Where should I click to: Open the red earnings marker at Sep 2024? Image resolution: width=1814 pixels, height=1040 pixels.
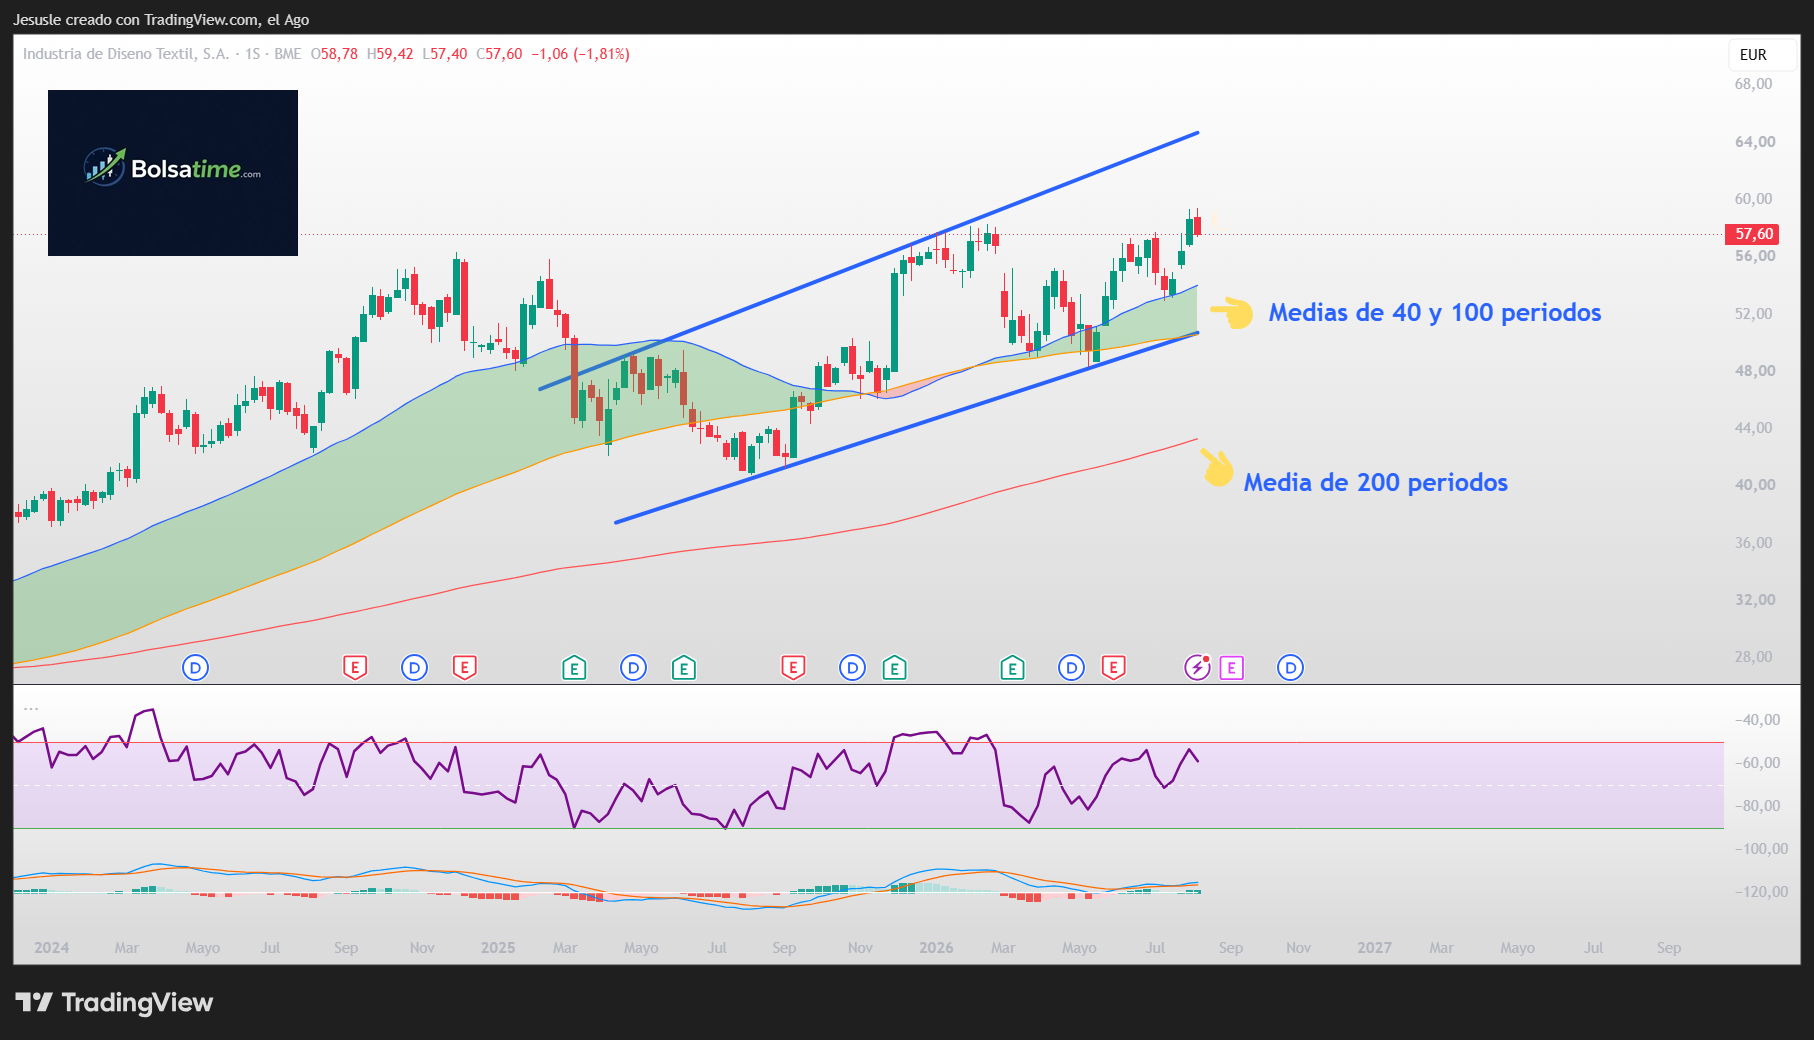(x=355, y=668)
